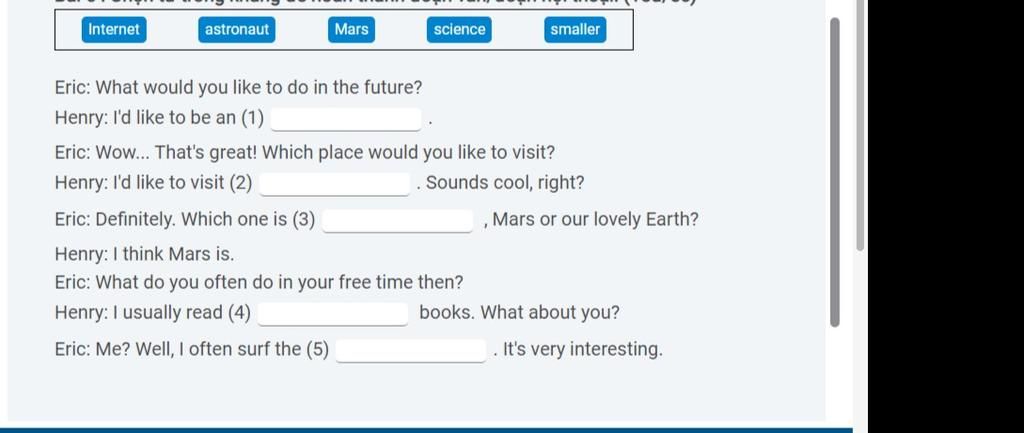Click the text 'Mars or our lovely Earth?'
This screenshot has width=1024, height=433.
pos(595,219)
